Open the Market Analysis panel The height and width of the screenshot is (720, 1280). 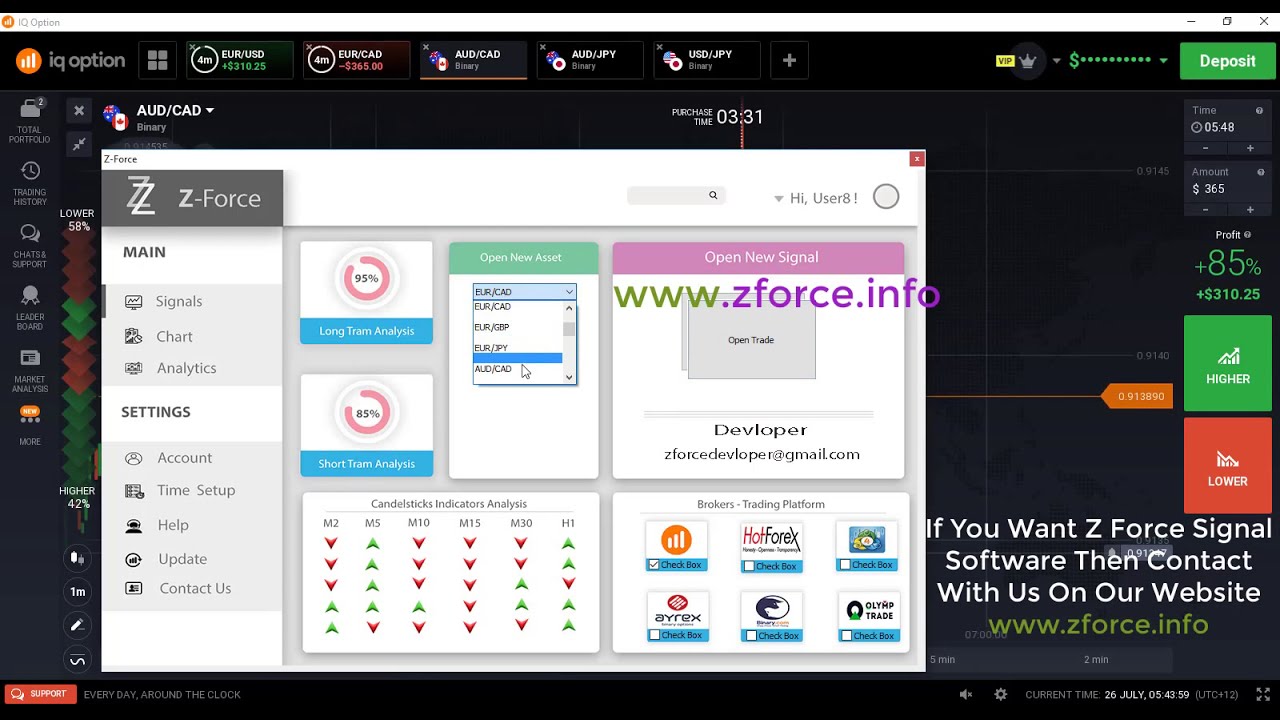(30, 371)
